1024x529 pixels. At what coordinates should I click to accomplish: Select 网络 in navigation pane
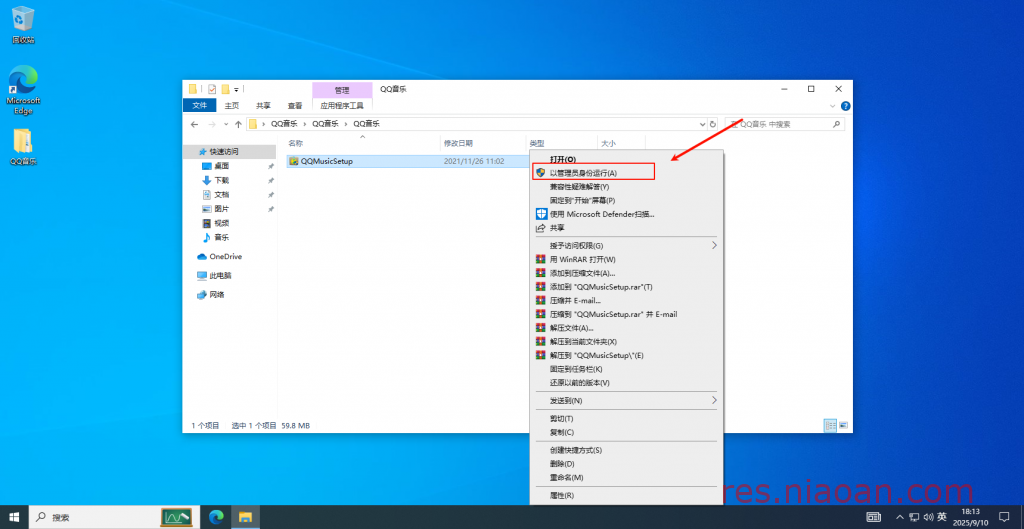coord(217,295)
